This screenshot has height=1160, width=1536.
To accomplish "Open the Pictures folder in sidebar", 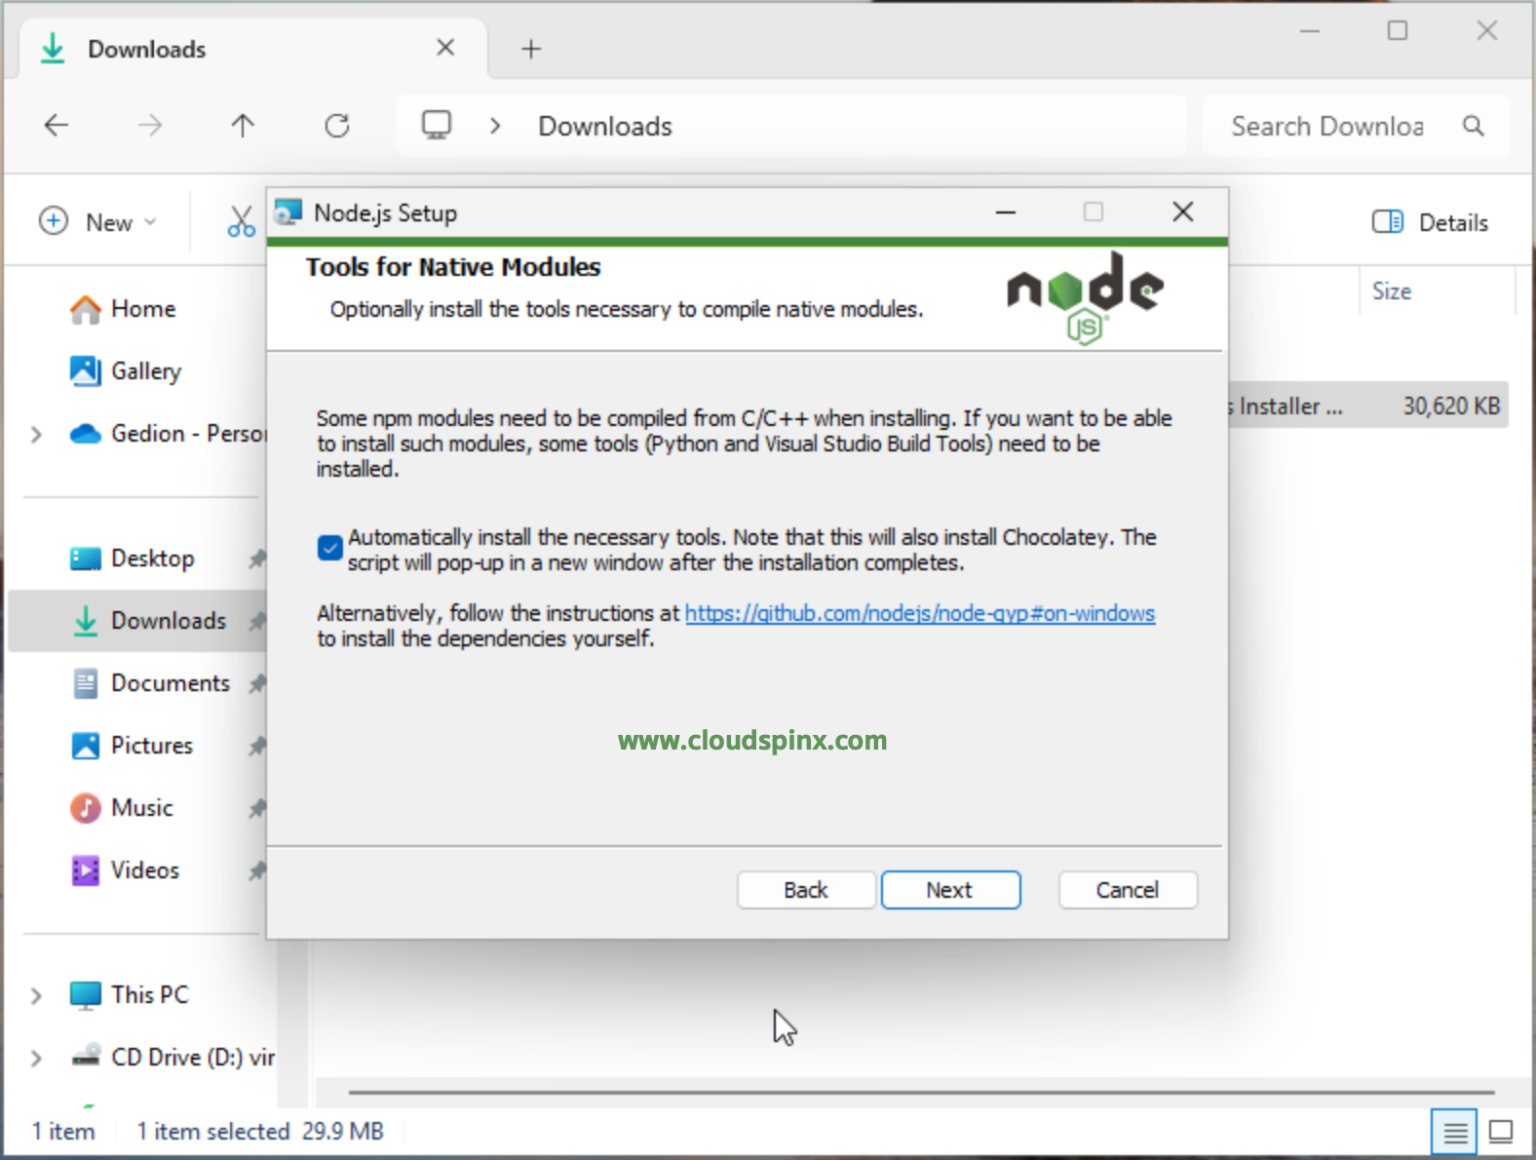I will (x=151, y=745).
